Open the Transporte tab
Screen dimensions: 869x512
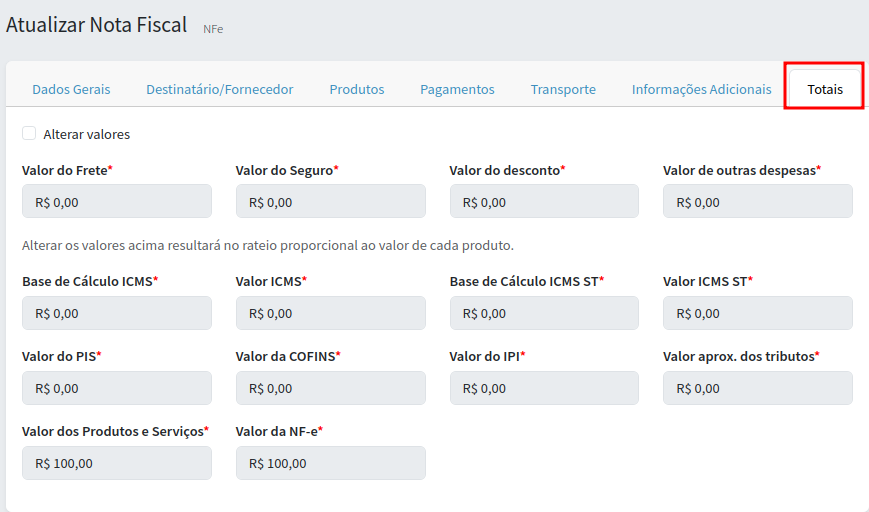563,89
